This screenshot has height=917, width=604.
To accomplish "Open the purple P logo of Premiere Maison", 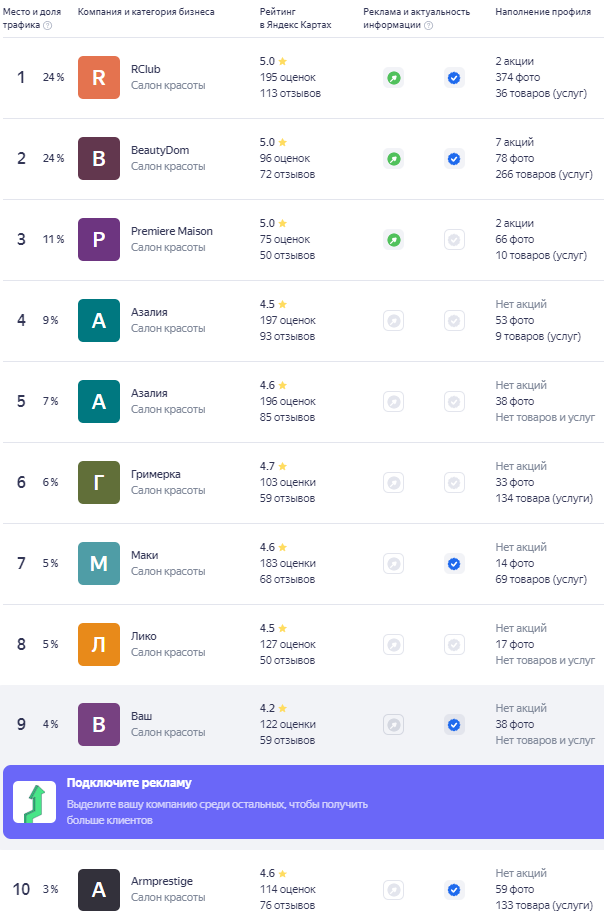I will tap(99, 239).
